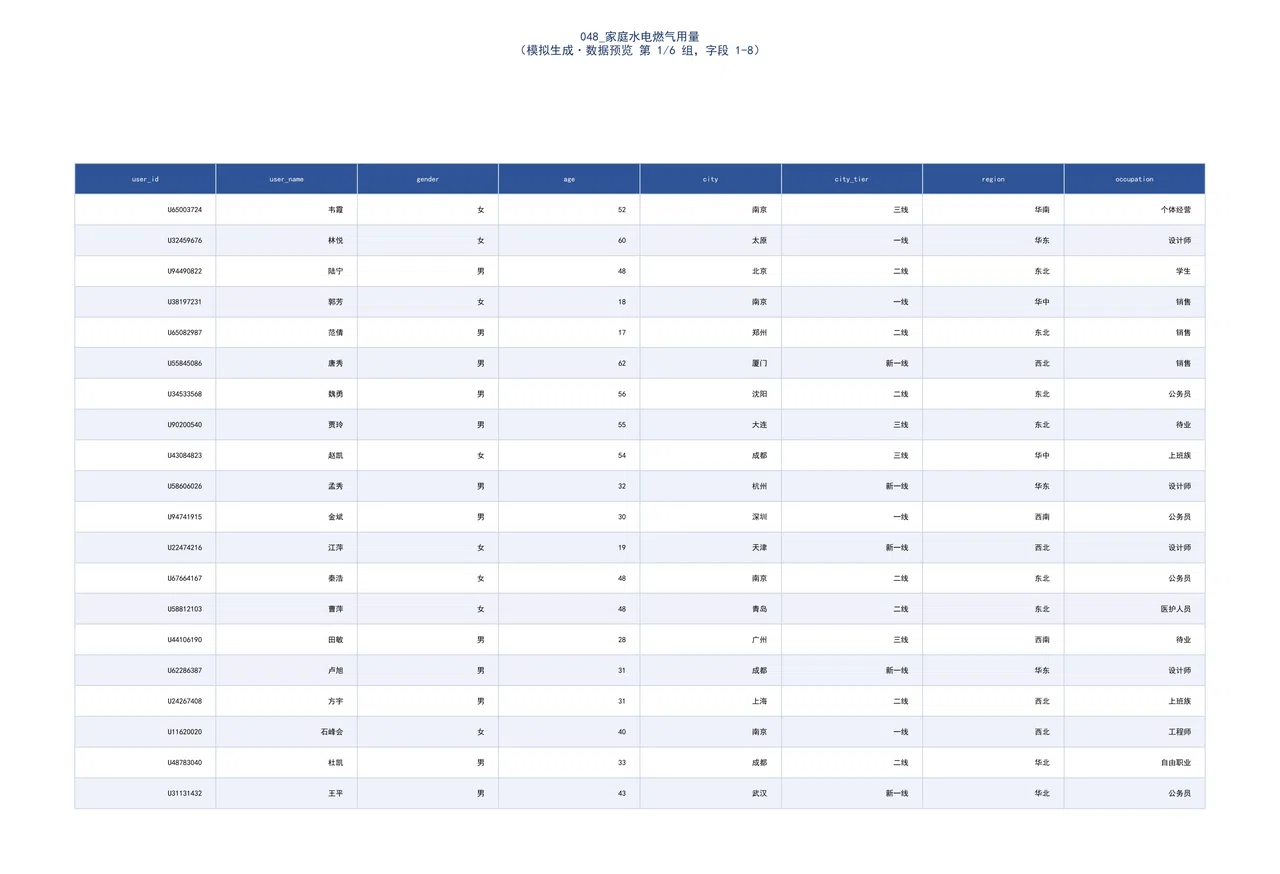Select occupation cell 医护人员
1280x874 pixels.
[x=1135, y=609]
